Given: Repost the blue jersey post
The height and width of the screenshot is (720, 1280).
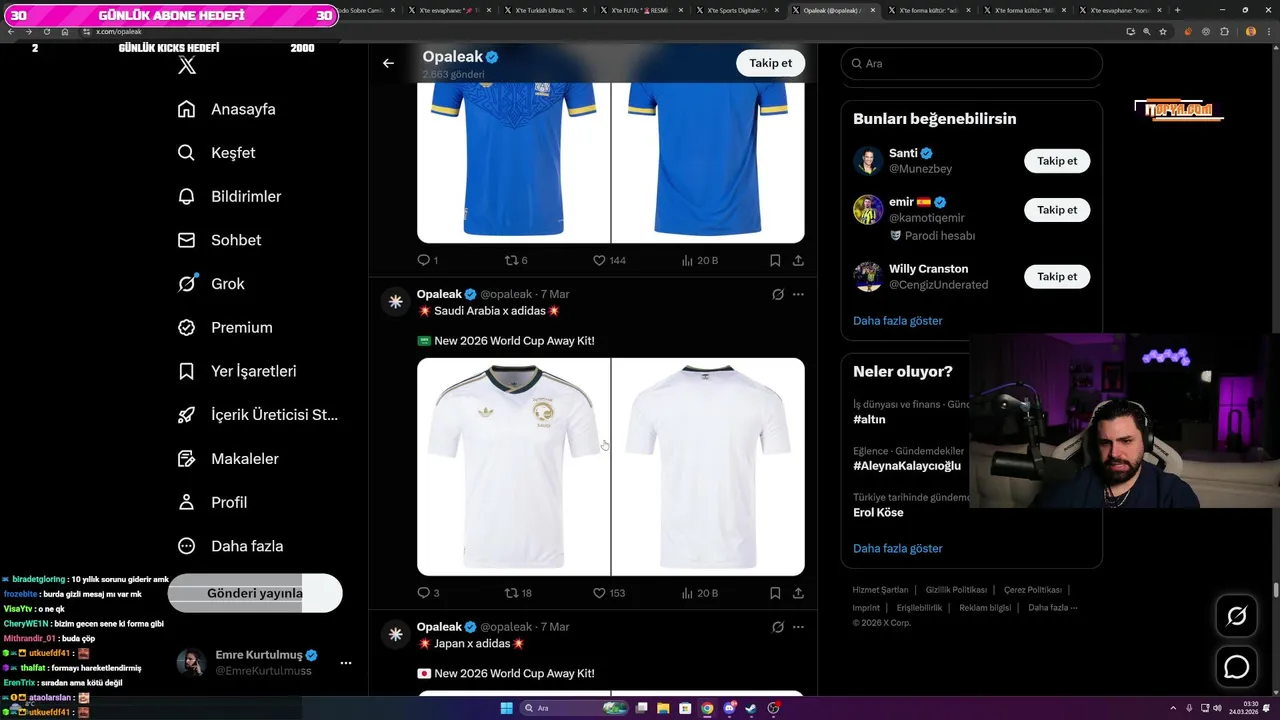Looking at the screenshot, I should [516, 260].
